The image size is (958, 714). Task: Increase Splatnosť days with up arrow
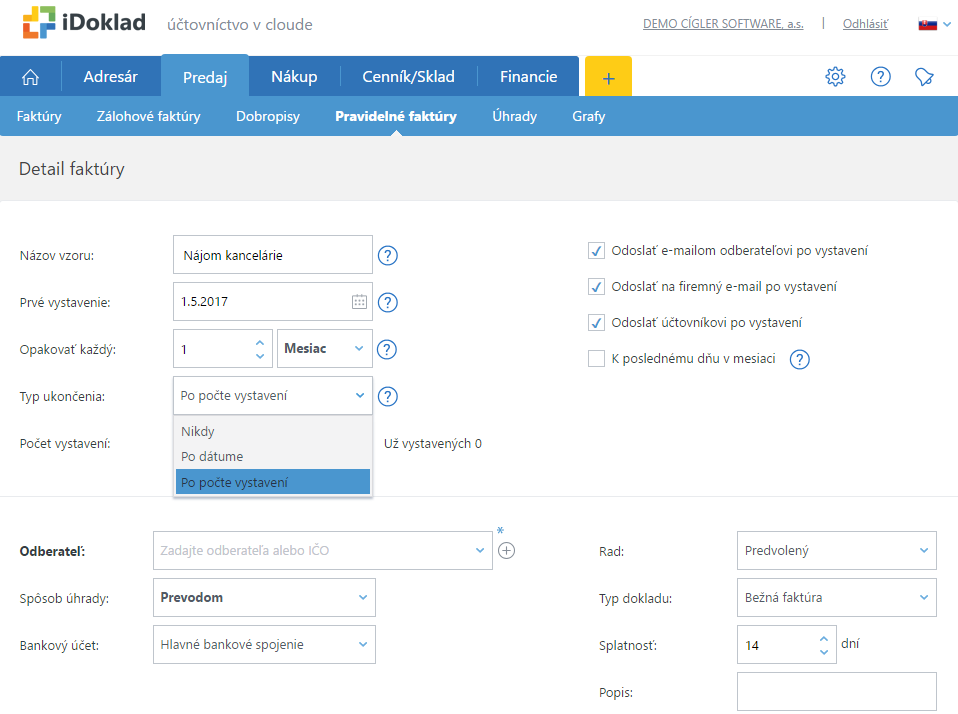click(823, 638)
